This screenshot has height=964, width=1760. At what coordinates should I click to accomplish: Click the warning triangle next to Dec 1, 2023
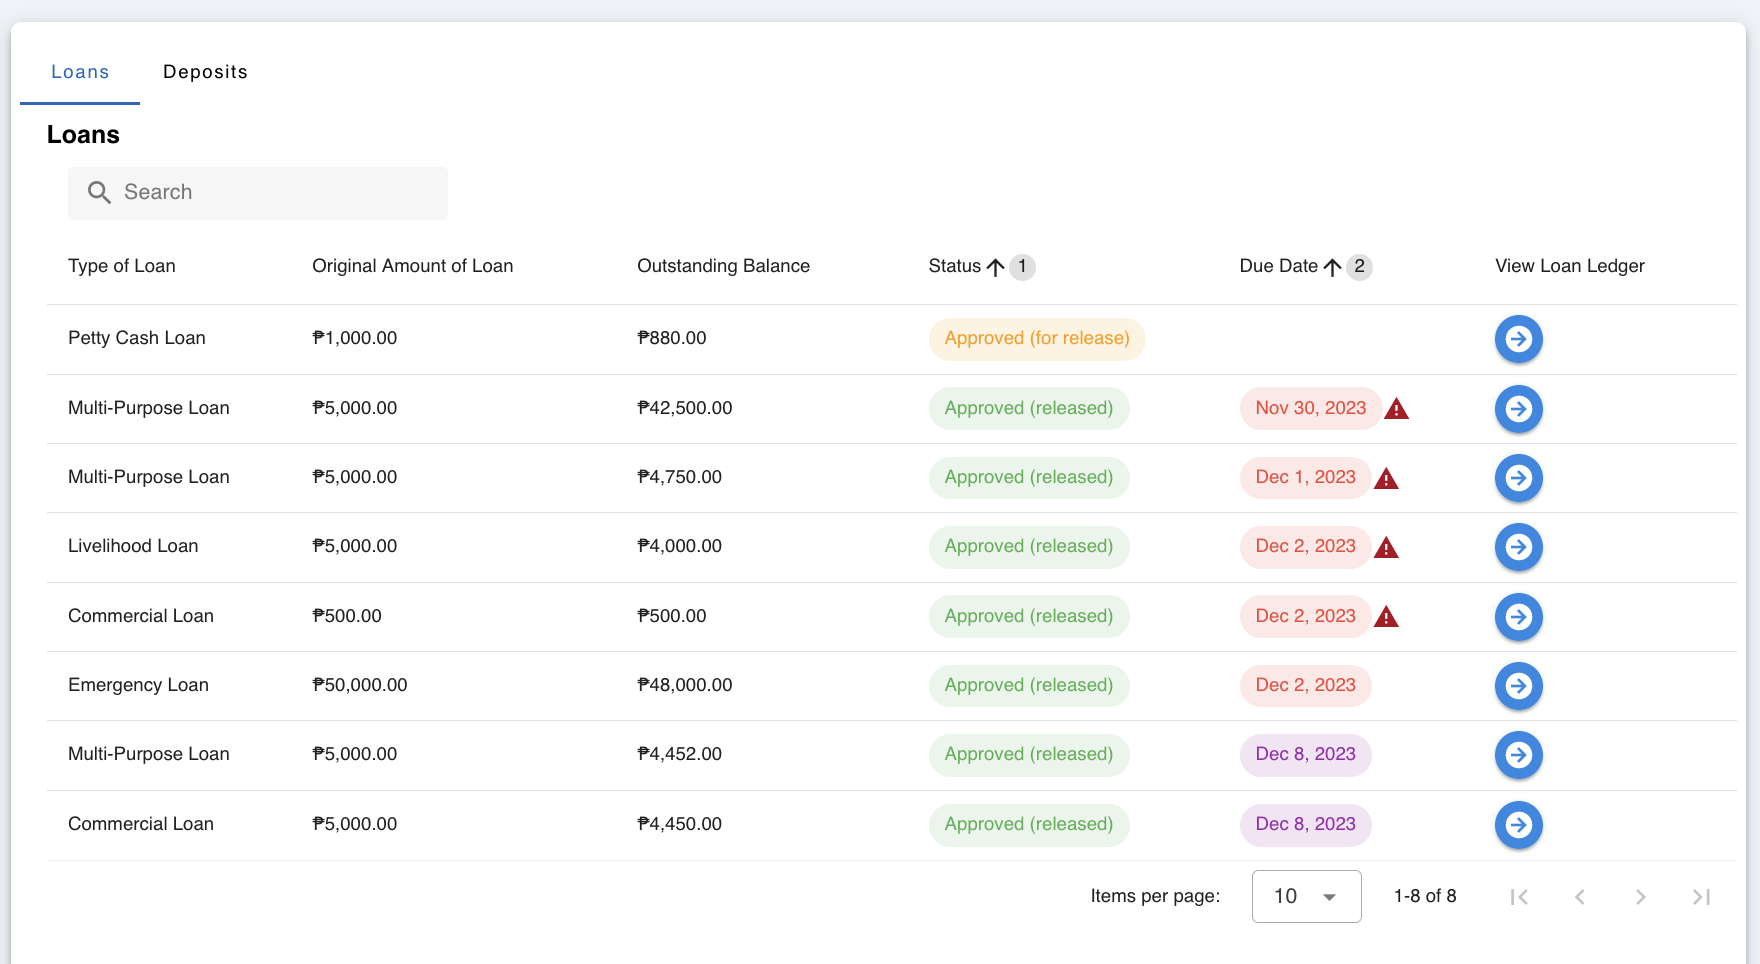point(1386,478)
